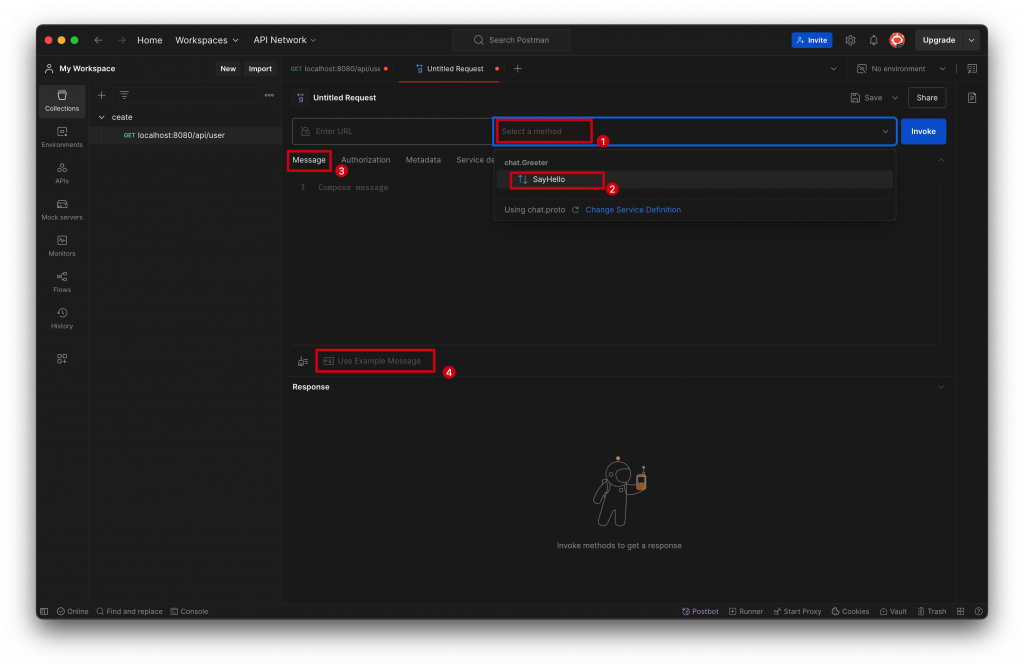Switch to the Authorization tab

click(x=366, y=160)
